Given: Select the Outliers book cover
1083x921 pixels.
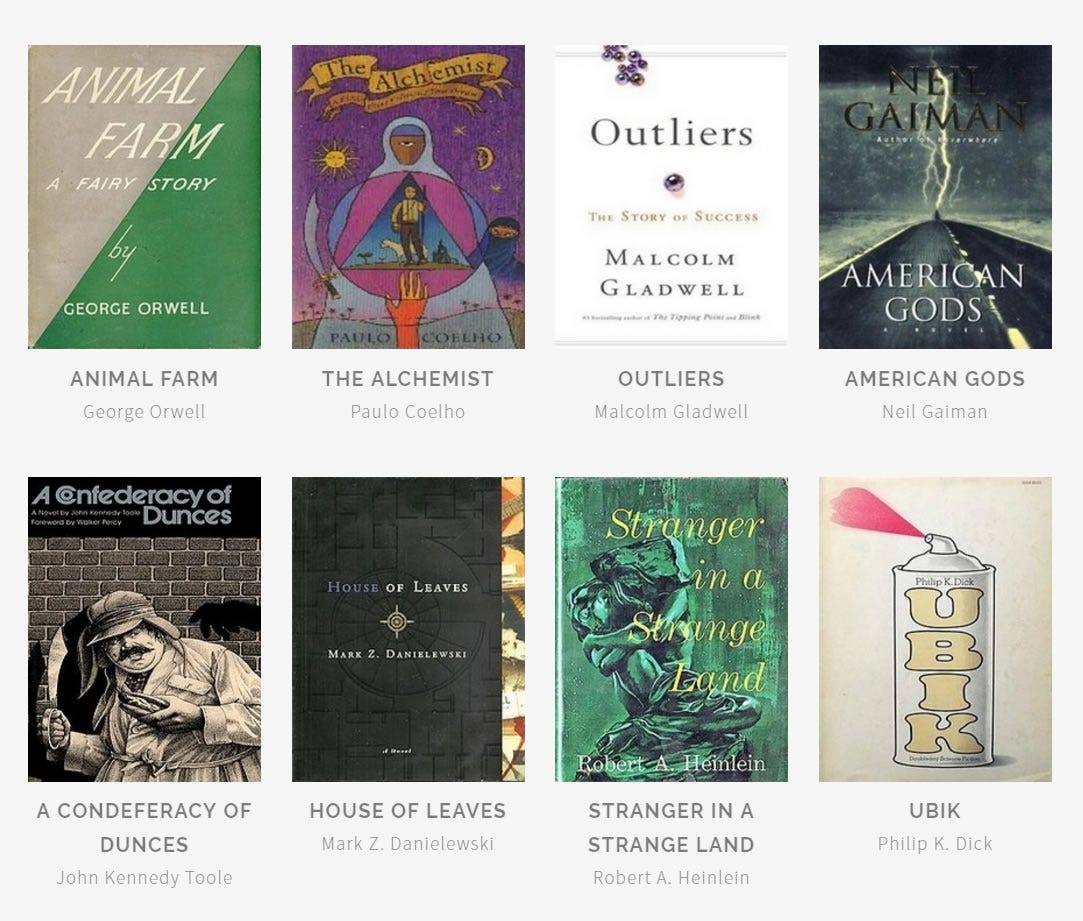Looking at the screenshot, I should point(671,197).
